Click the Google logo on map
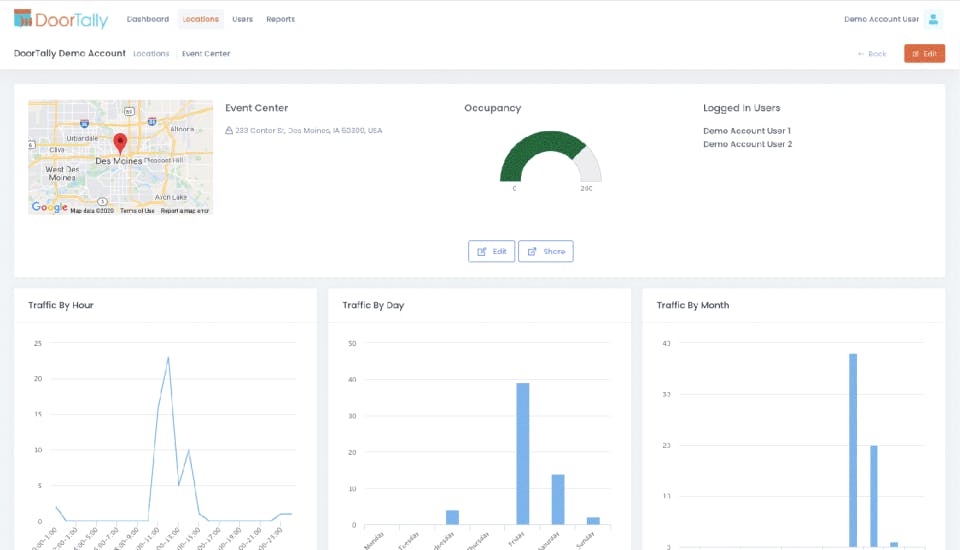Viewport: 960px width, 550px height. point(50,207)
